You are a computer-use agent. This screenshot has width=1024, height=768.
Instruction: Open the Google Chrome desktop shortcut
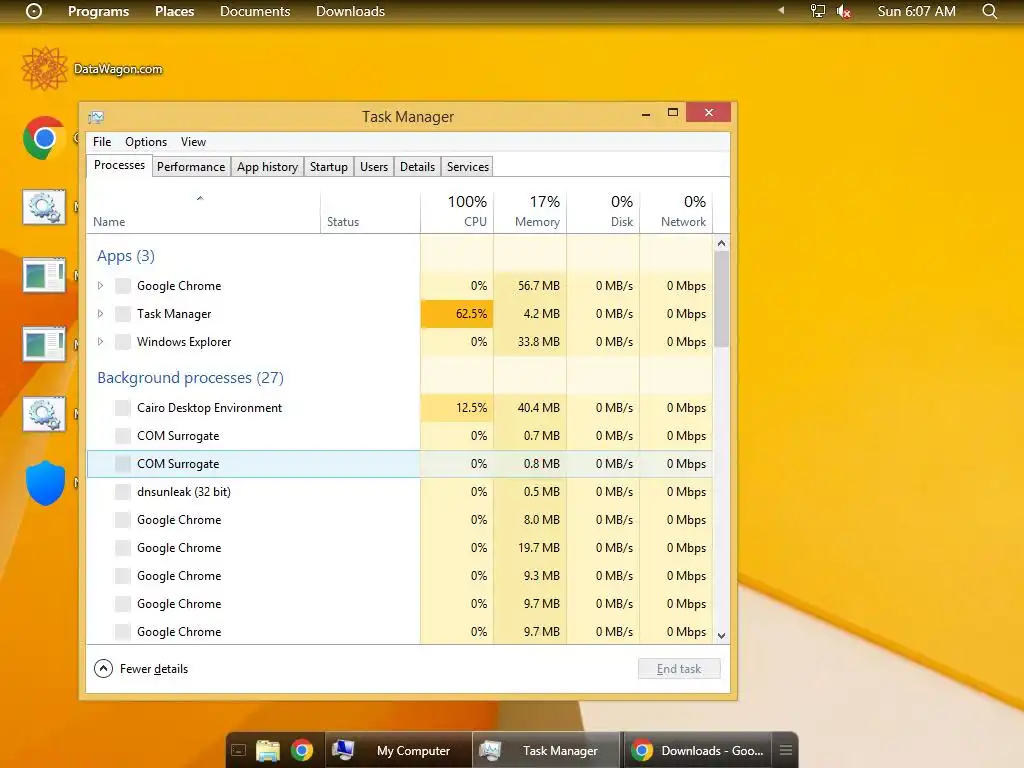pyautogui.click(x=44, y=138)
